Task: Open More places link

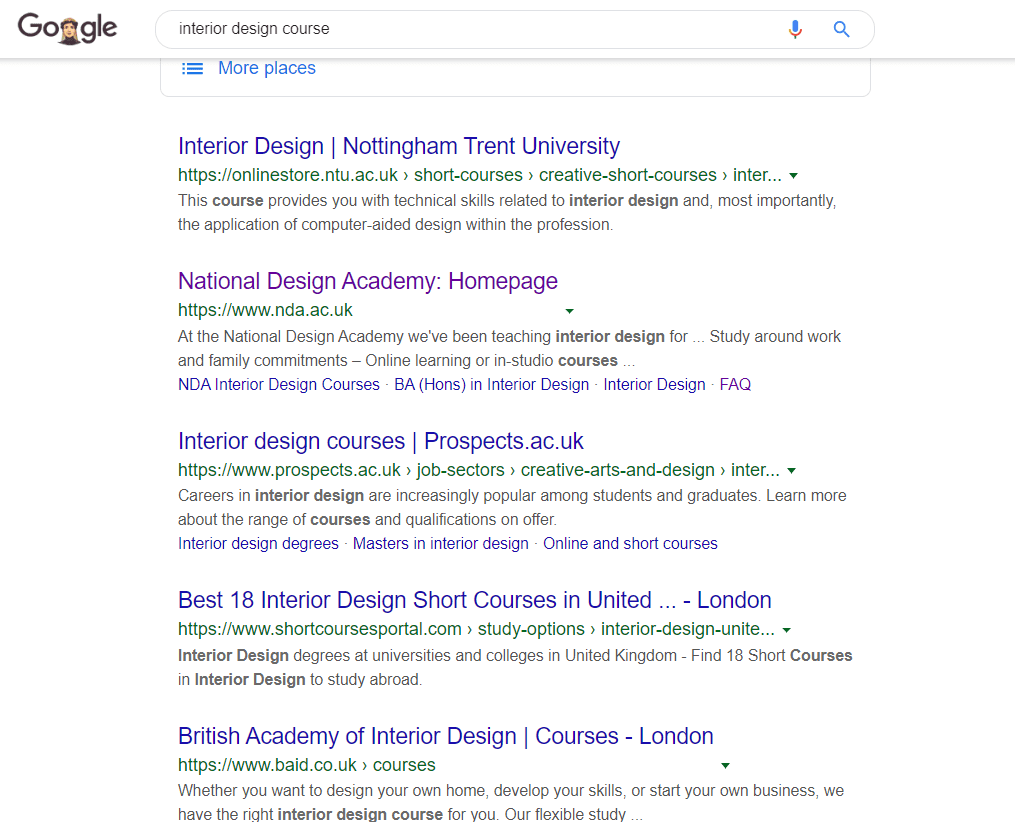Action: (267, 68)
